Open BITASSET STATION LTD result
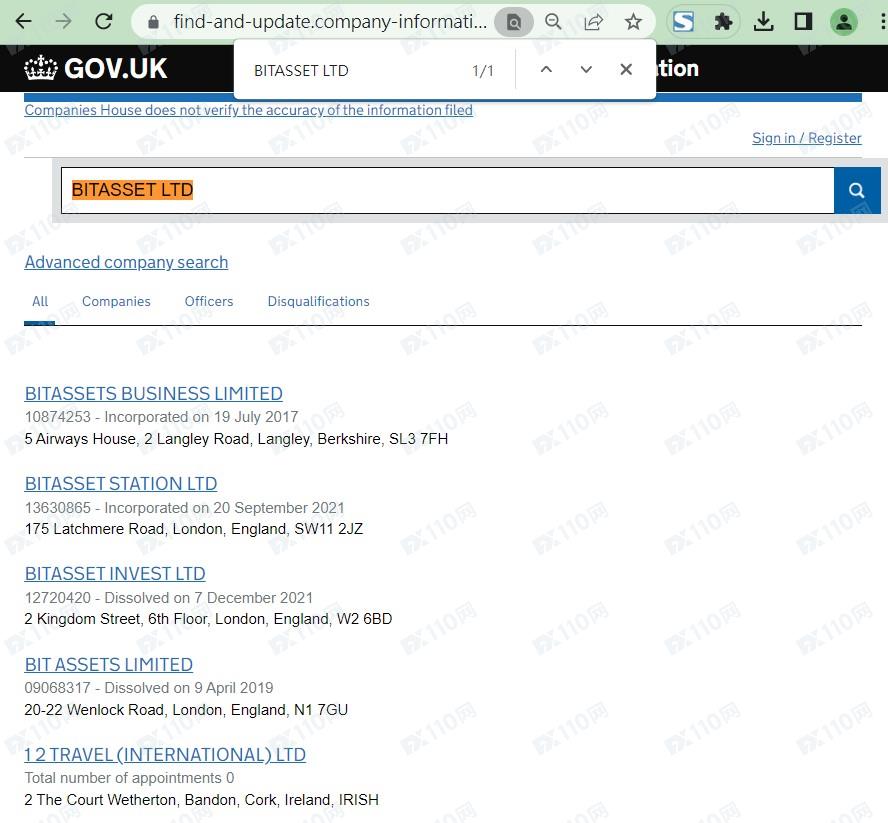This screenshot has height=823, width=888. coord(121,484)
